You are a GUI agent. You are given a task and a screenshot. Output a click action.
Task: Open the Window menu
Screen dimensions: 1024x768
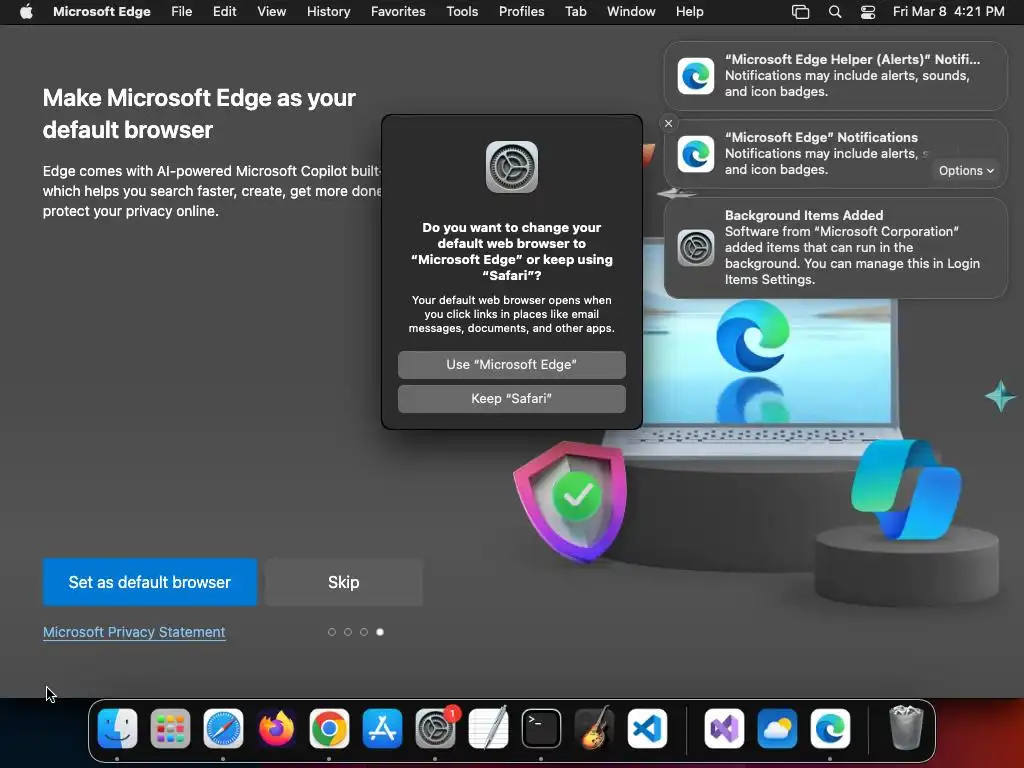(631, 12)
